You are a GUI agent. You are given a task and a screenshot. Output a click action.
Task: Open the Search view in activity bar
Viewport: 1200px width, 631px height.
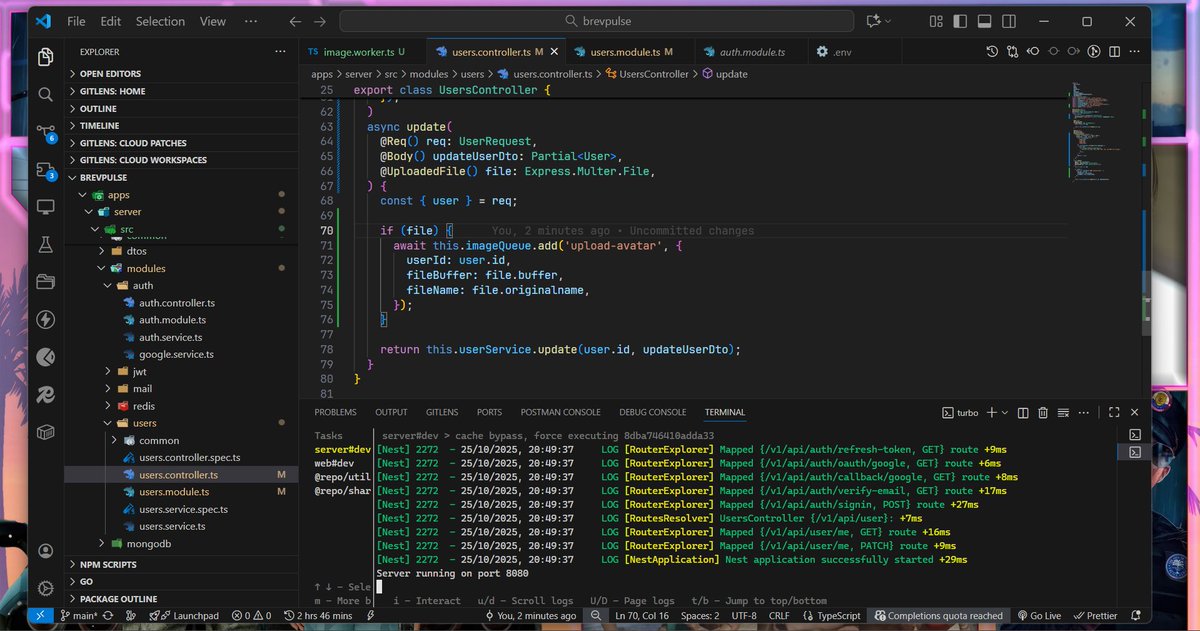click(x=45, y=94)
